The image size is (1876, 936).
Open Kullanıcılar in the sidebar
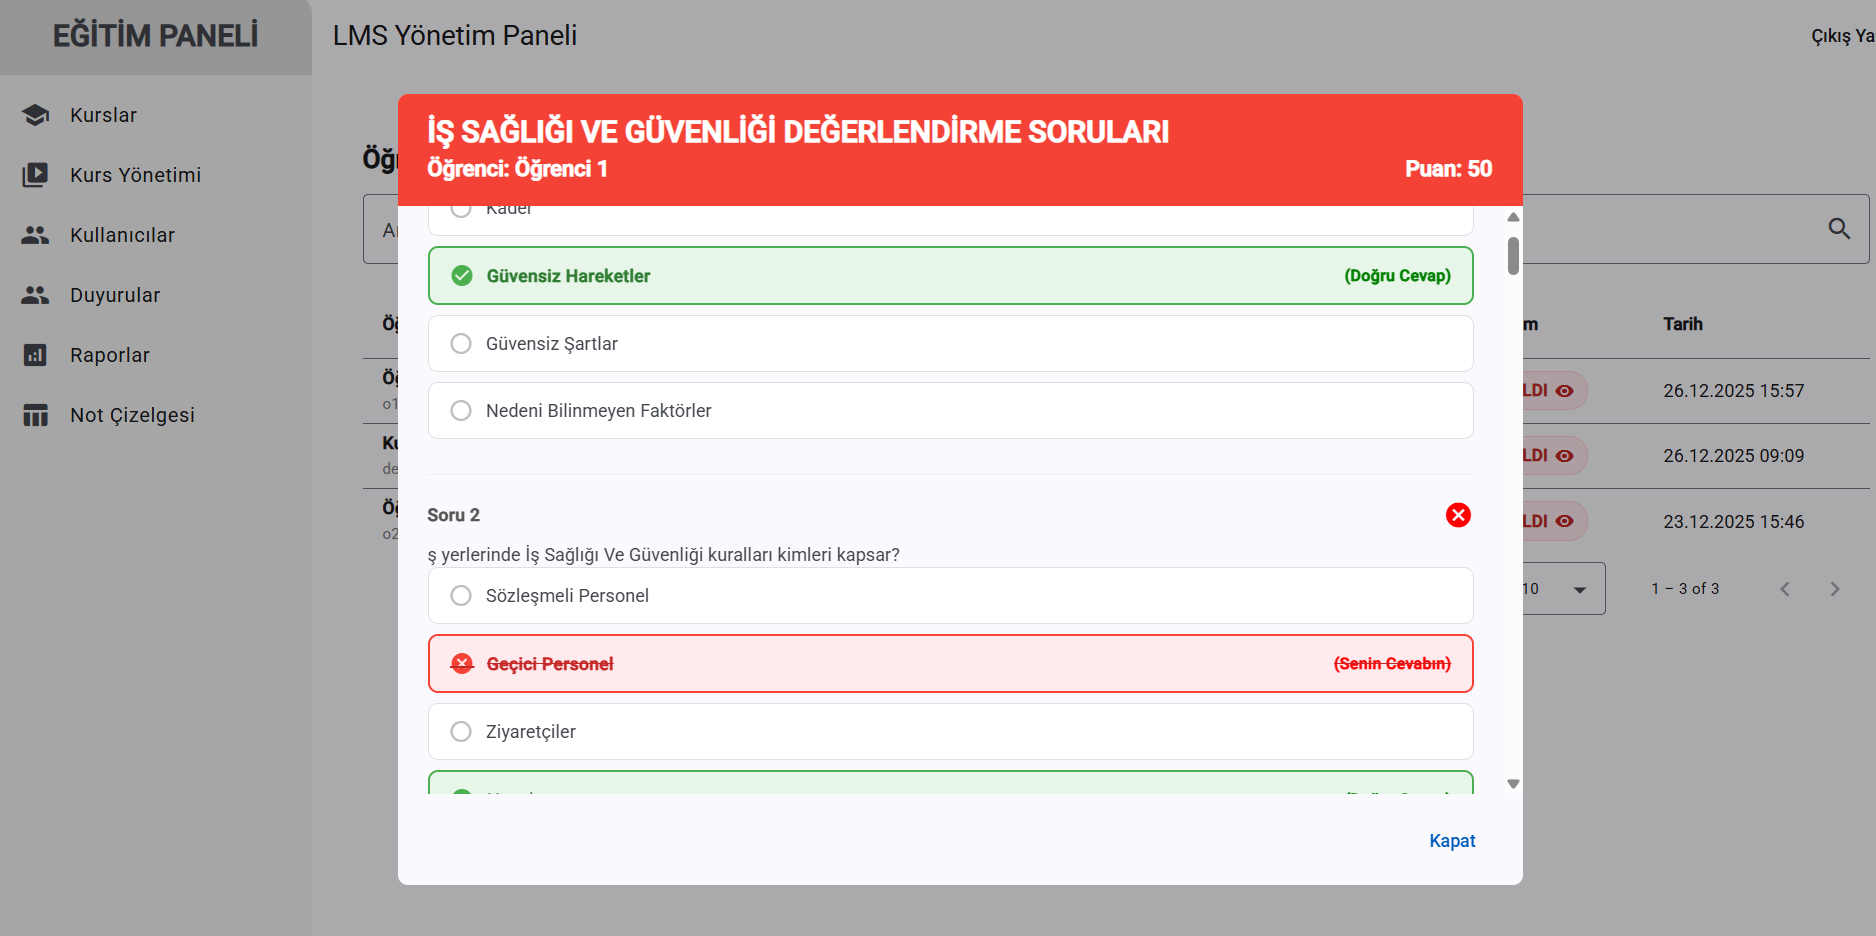pos(122,235)
